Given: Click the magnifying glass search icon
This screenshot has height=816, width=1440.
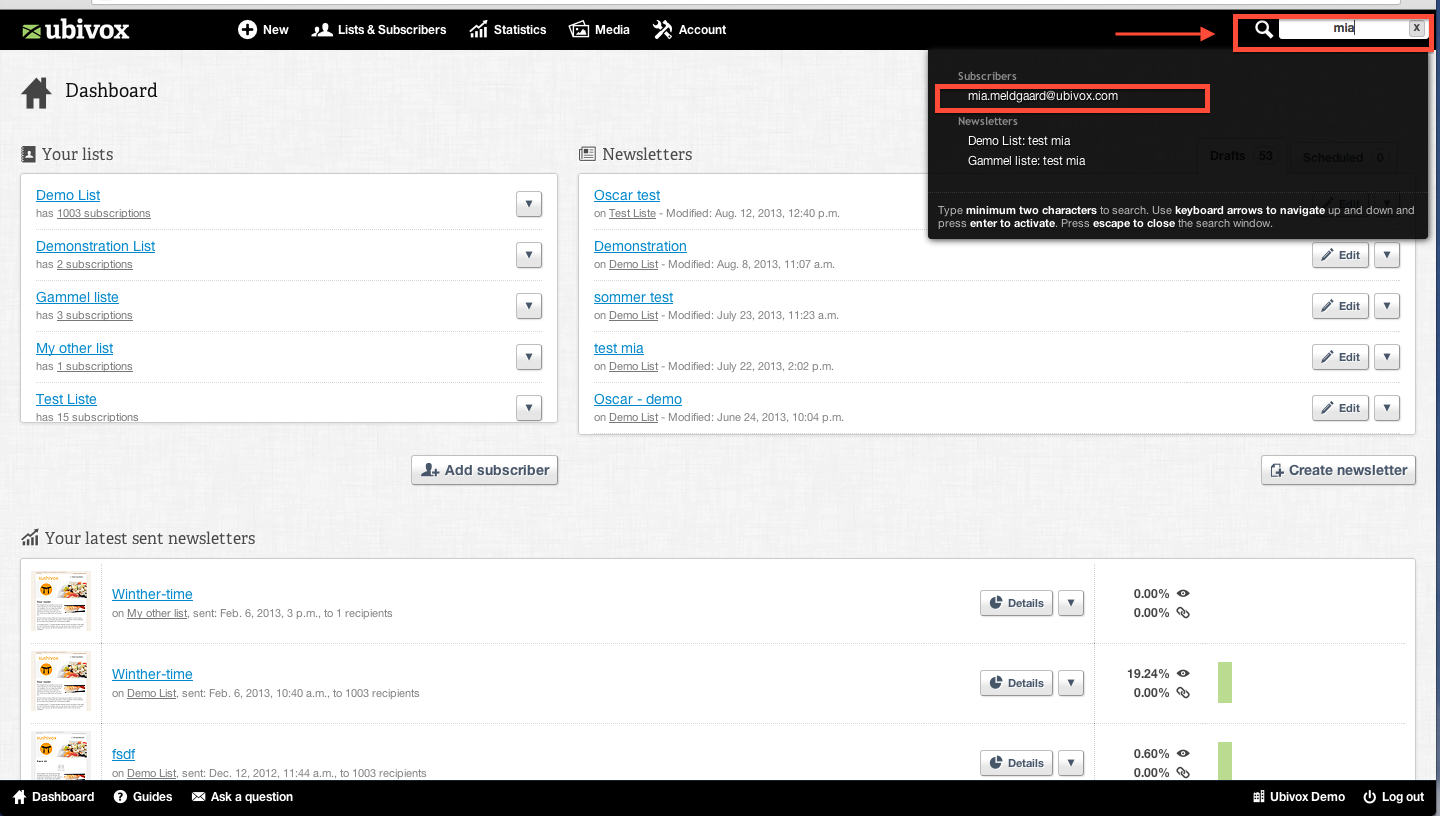Looking at the screenshot, I should click(1264, 29).
